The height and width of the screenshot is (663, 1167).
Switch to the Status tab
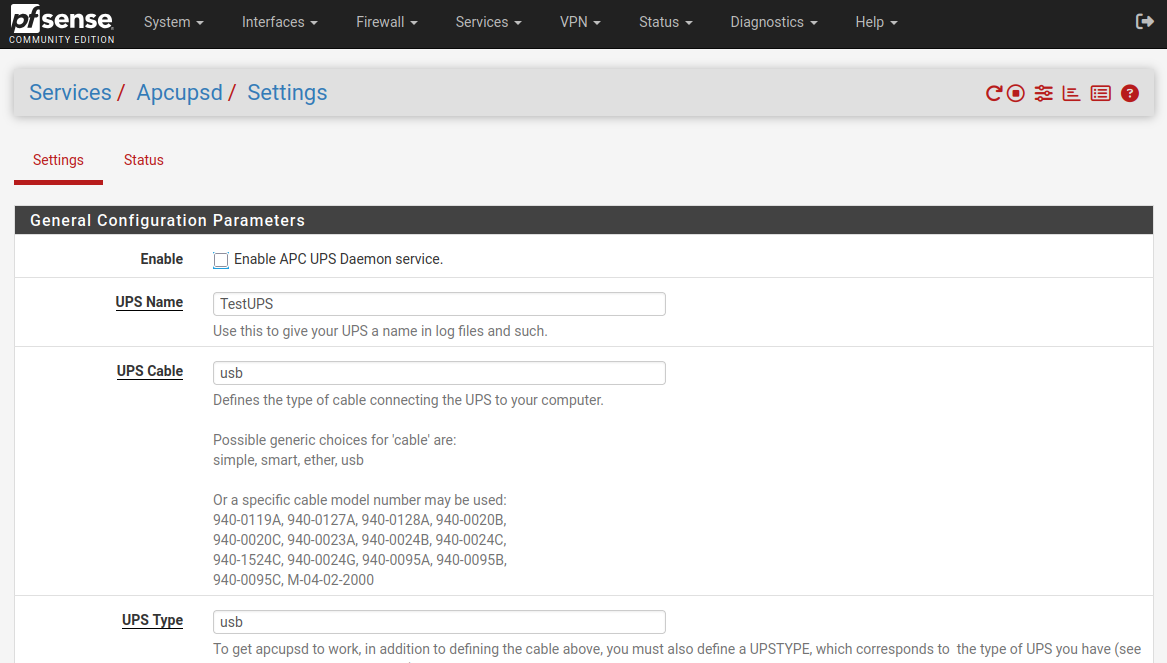(x=144, y=160)
